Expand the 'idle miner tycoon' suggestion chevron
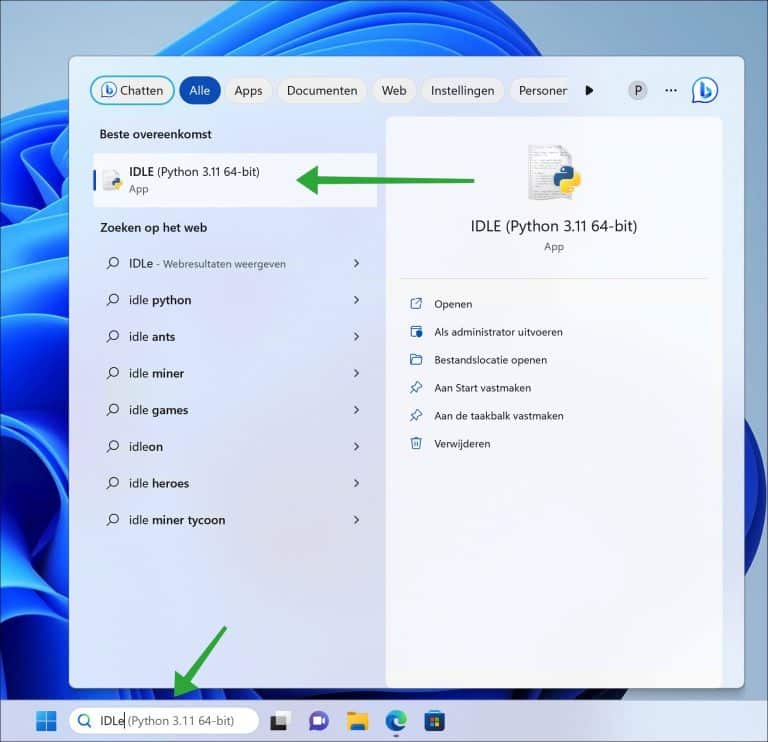This screenshot has width=768, height=742. tap(357, 520)
